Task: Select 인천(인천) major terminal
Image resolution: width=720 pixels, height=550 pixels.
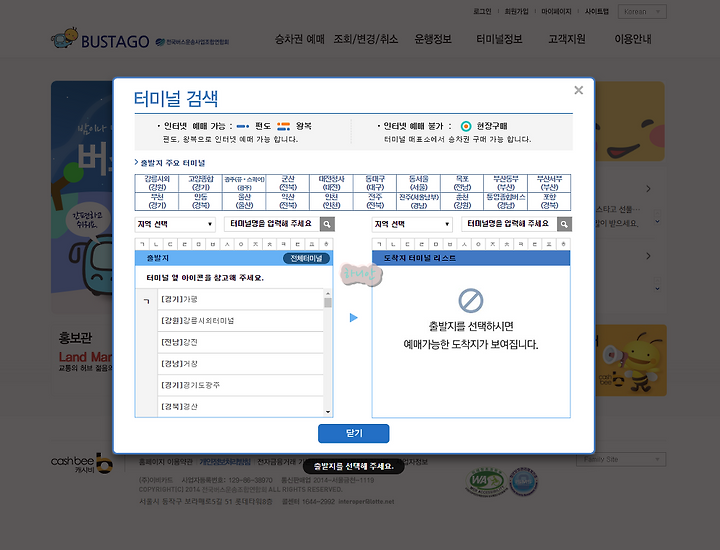Action: (x=331, y=201)
